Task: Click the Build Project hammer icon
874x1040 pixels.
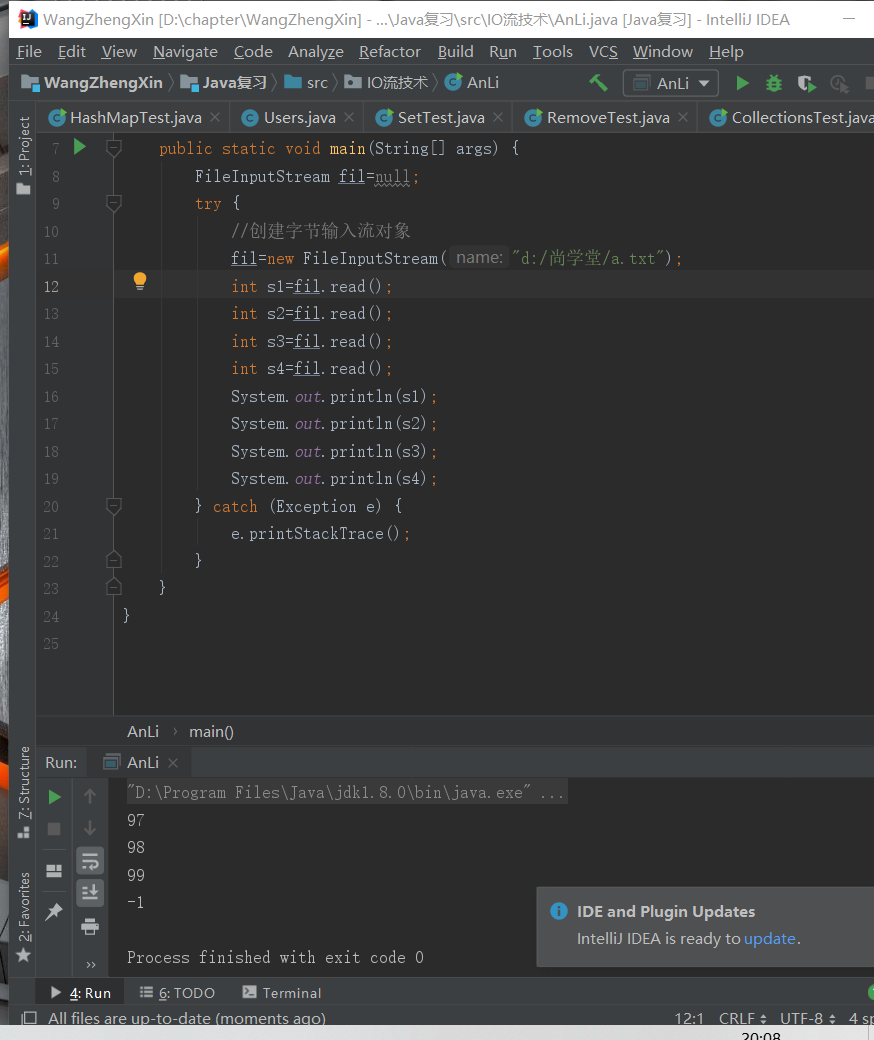Action: coord(598,83)
